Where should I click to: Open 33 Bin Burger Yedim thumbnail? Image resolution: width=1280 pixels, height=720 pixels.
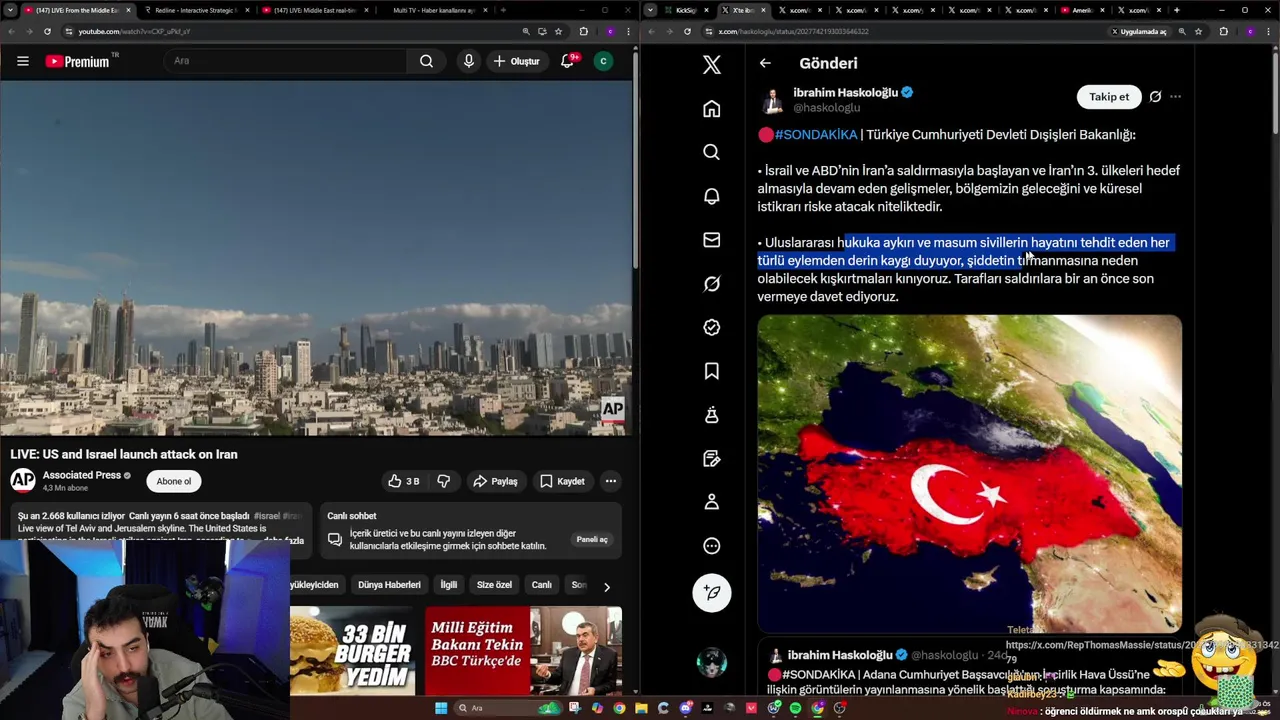point(353,650)
